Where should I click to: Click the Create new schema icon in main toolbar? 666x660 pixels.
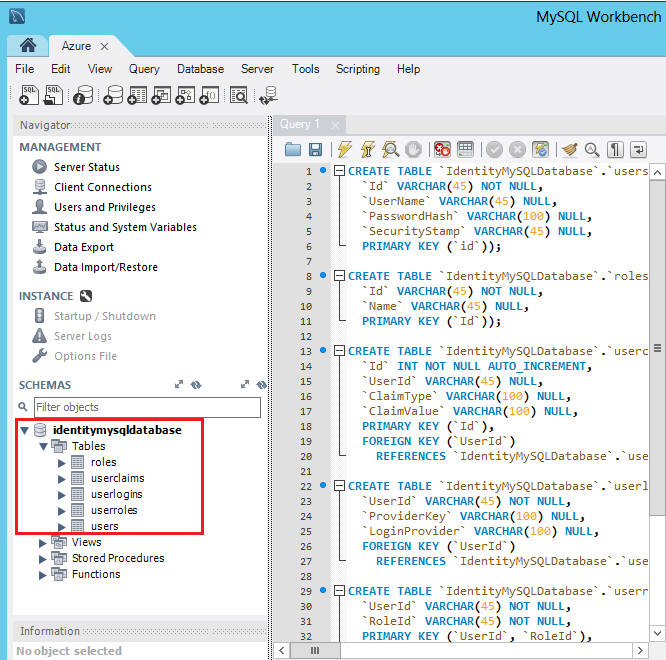pos(111,95)
